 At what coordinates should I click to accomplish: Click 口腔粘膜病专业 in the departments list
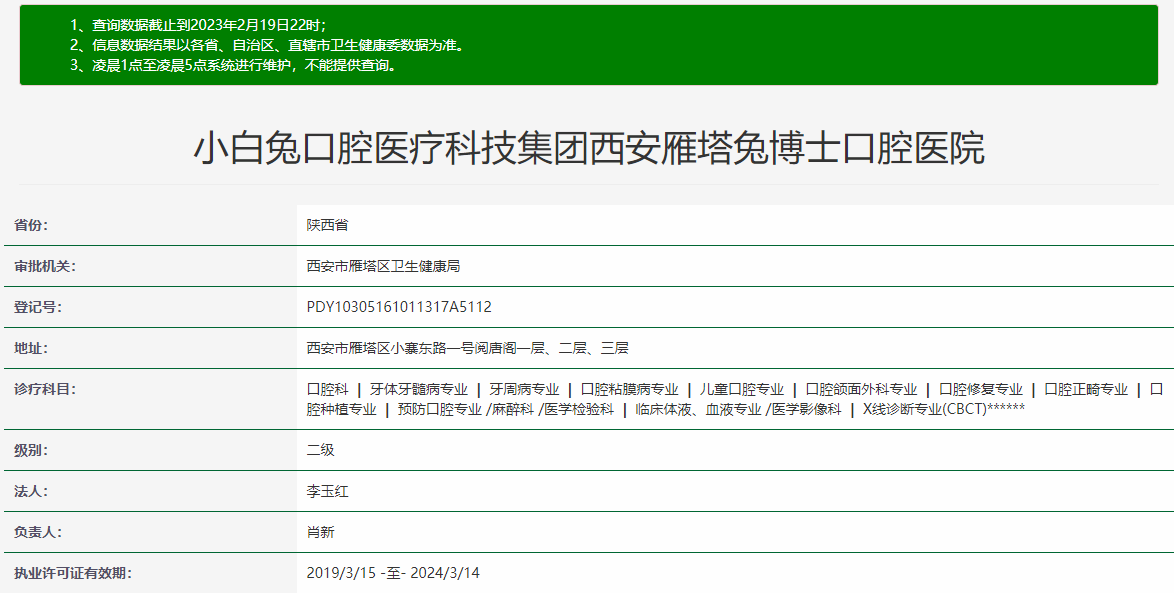pyautogui.click(x=630, y=389)
